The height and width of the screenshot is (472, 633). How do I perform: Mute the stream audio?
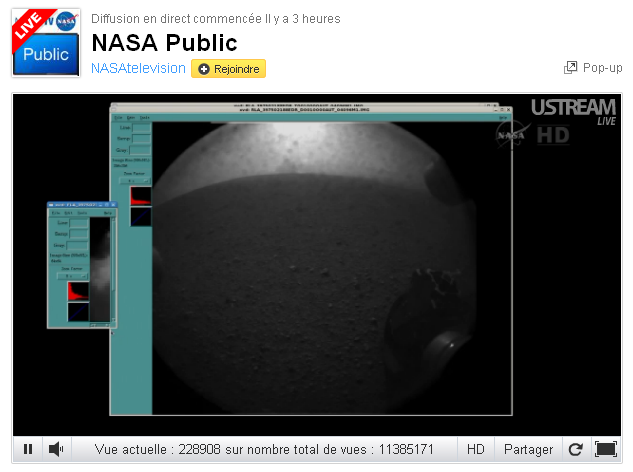click(x=57, y=450)
